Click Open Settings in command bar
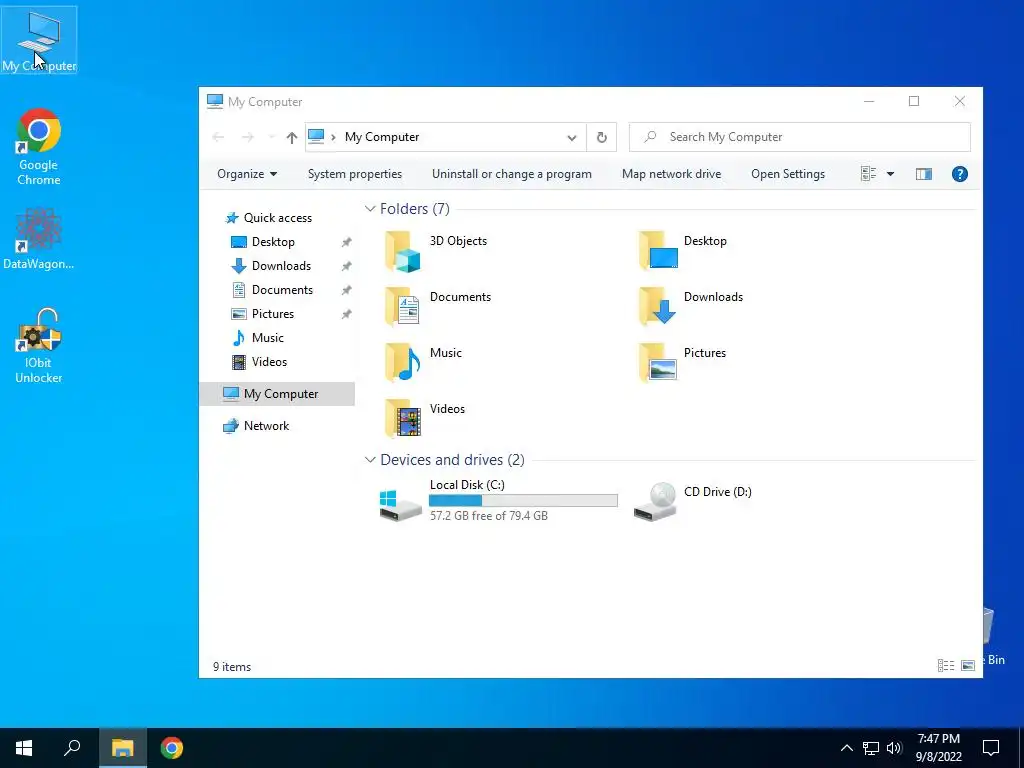 (788, 174)
